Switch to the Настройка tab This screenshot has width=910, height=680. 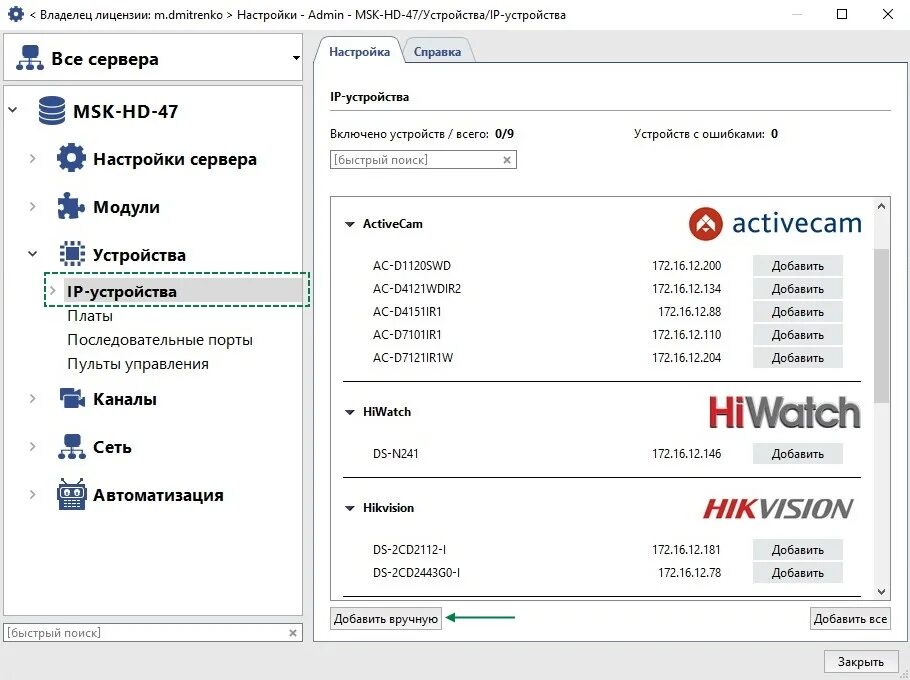[x=359, y=52]
